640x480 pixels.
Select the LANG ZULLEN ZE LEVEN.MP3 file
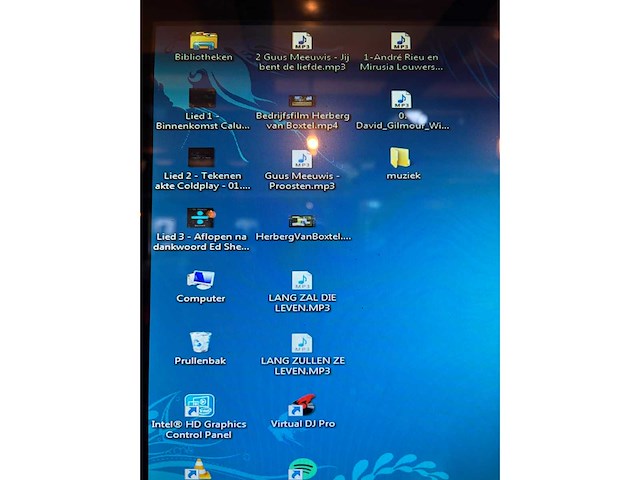pos(302,343)
